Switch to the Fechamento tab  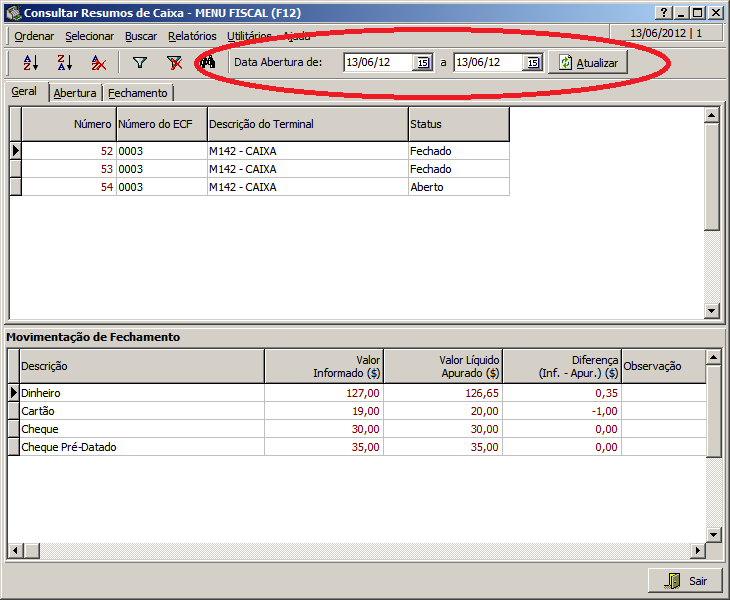click(138, 93)
